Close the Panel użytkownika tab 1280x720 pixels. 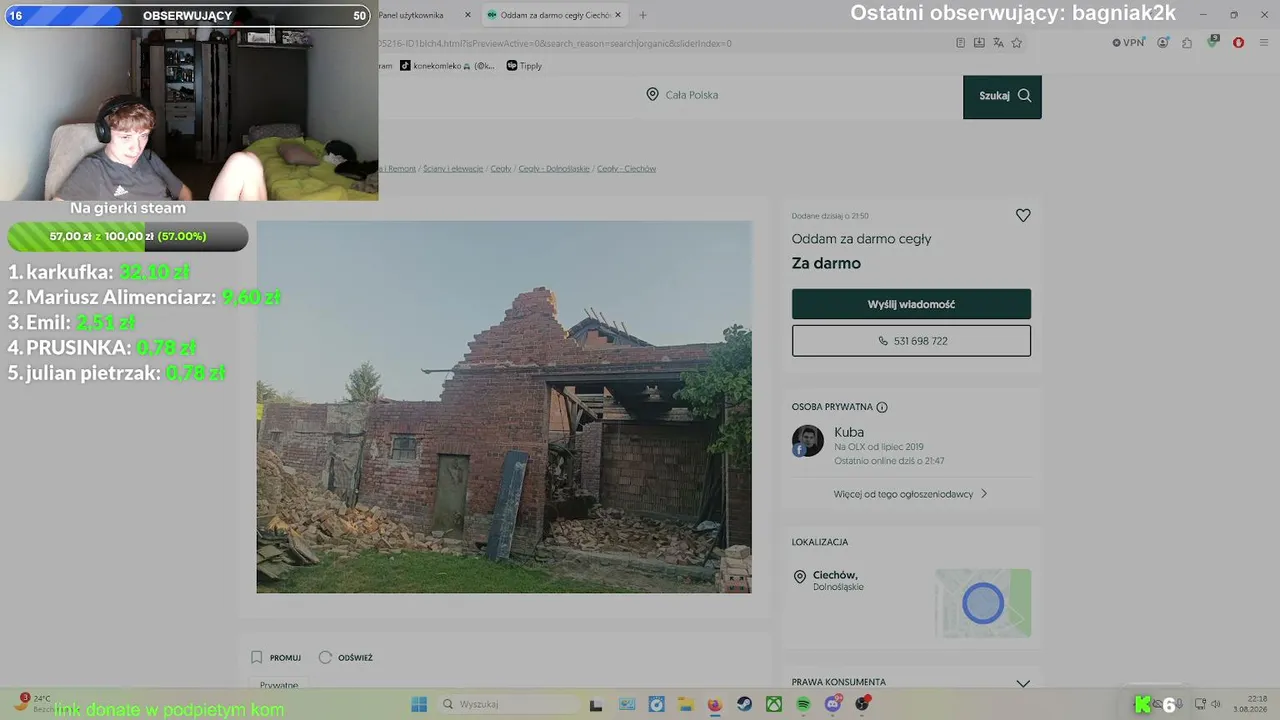click(x=467, y=15)
